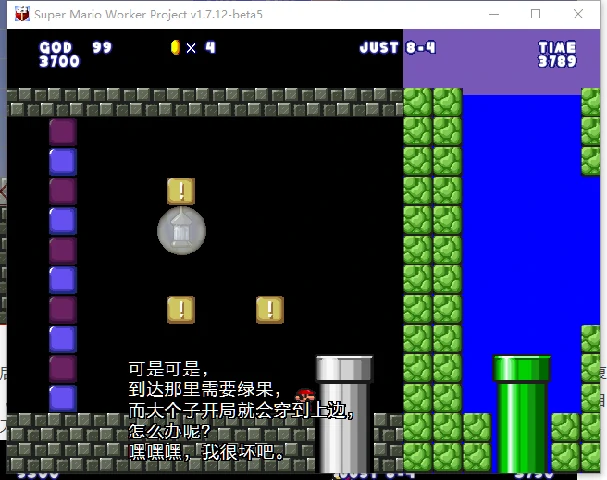Click the window title Super Mario Worker Project

pyautogui.click(x=148, y=14)
